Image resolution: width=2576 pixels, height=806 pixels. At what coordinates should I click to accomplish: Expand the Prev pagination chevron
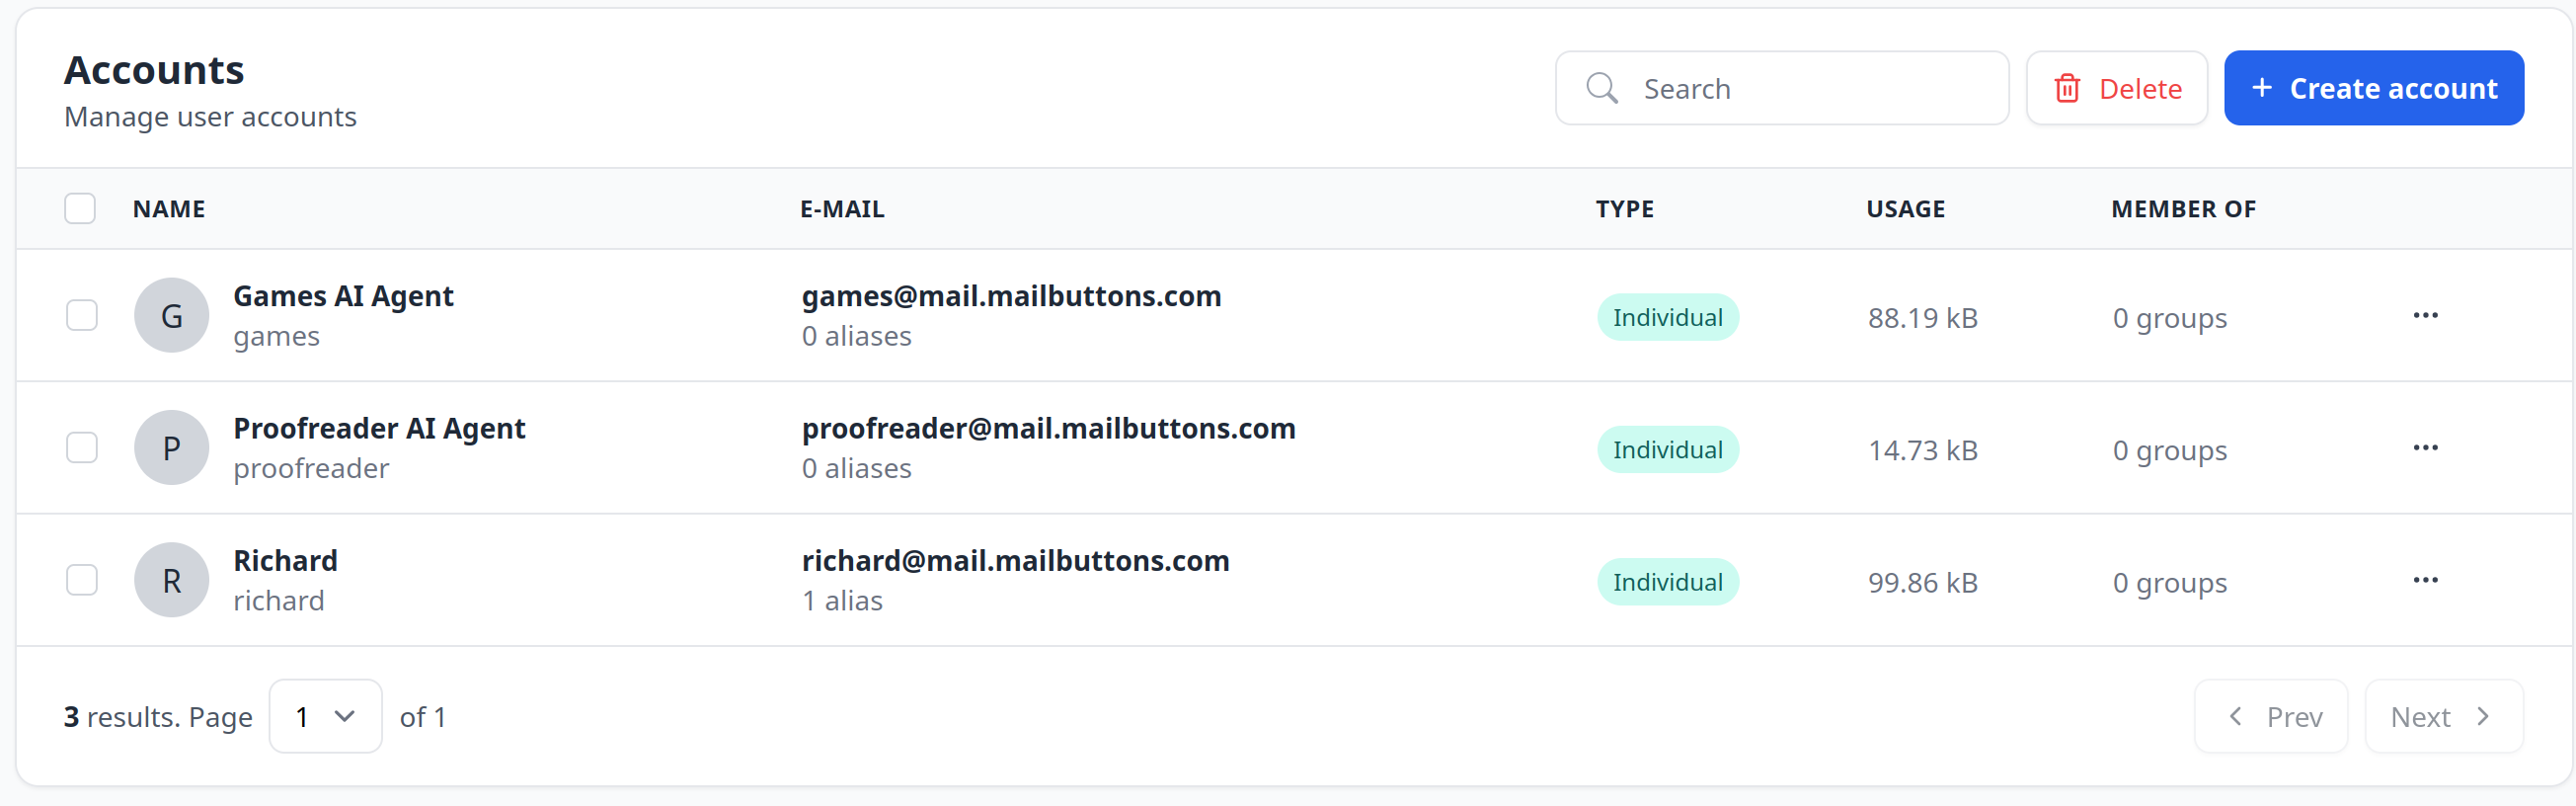(2237, 716)
